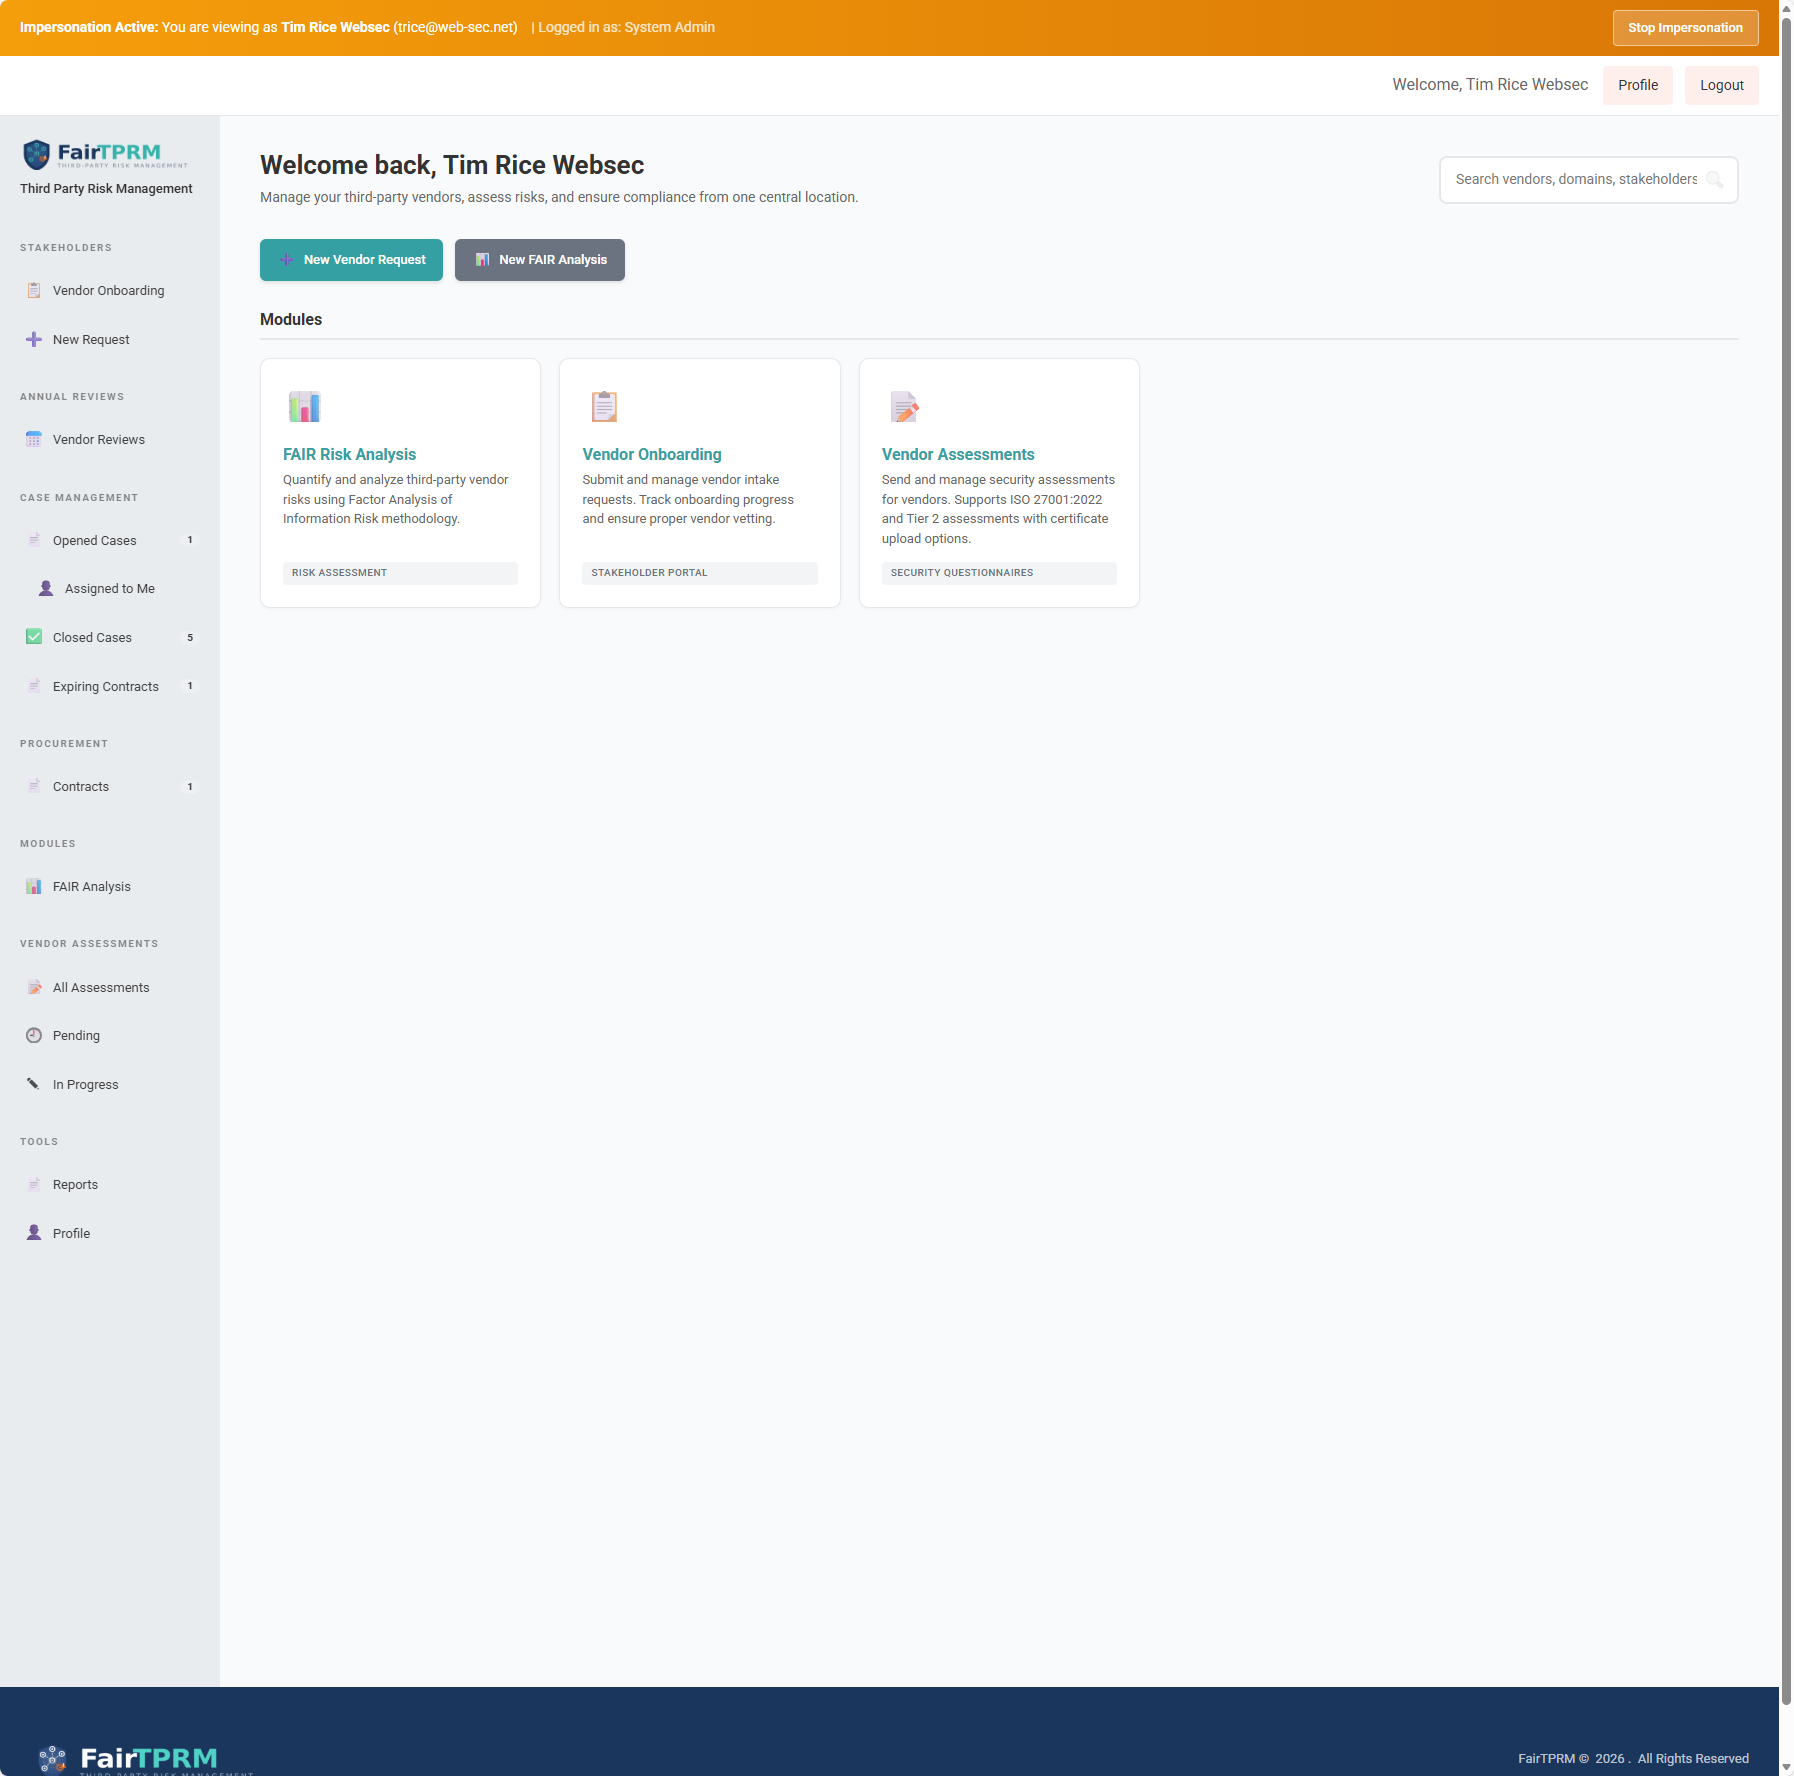The width and height of the screenshot is (1794, 1776).
Task: Click the FairTPRM shield logo in sidebar
Action: pos(37,154)
